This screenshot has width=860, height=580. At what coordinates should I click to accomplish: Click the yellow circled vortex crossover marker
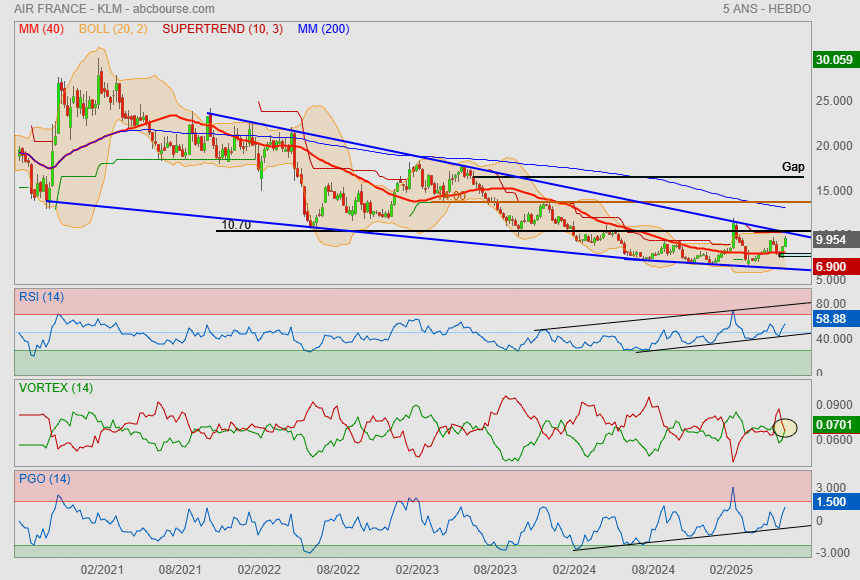click(x=785, y=427)
